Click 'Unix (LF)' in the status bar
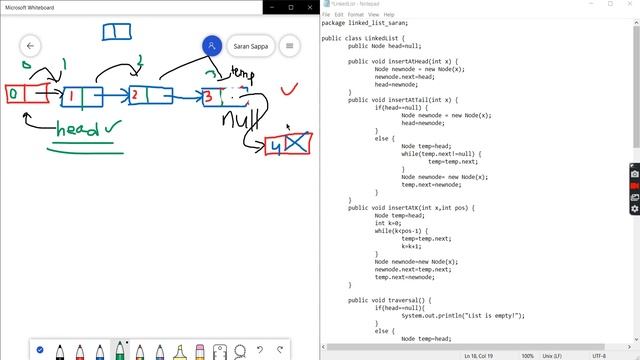This screenshot has height=360, width=640. coord(552,356)
